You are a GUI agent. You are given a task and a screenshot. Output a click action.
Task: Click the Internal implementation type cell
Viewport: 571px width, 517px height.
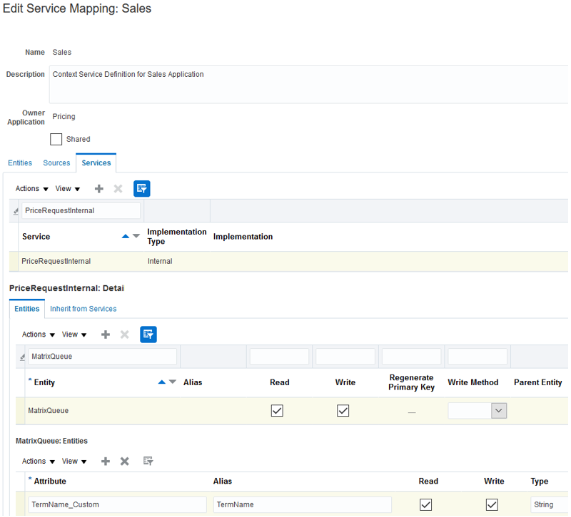[160, 261]
